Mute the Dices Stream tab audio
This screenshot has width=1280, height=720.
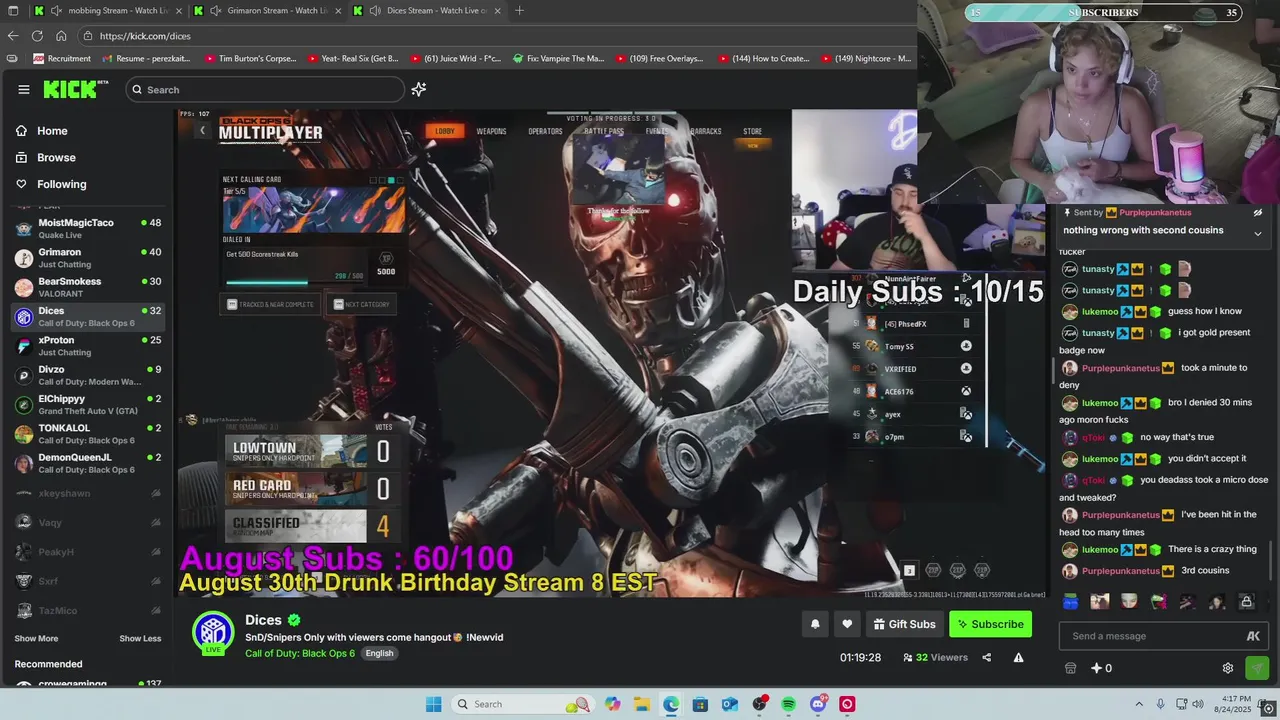point(374,10)
